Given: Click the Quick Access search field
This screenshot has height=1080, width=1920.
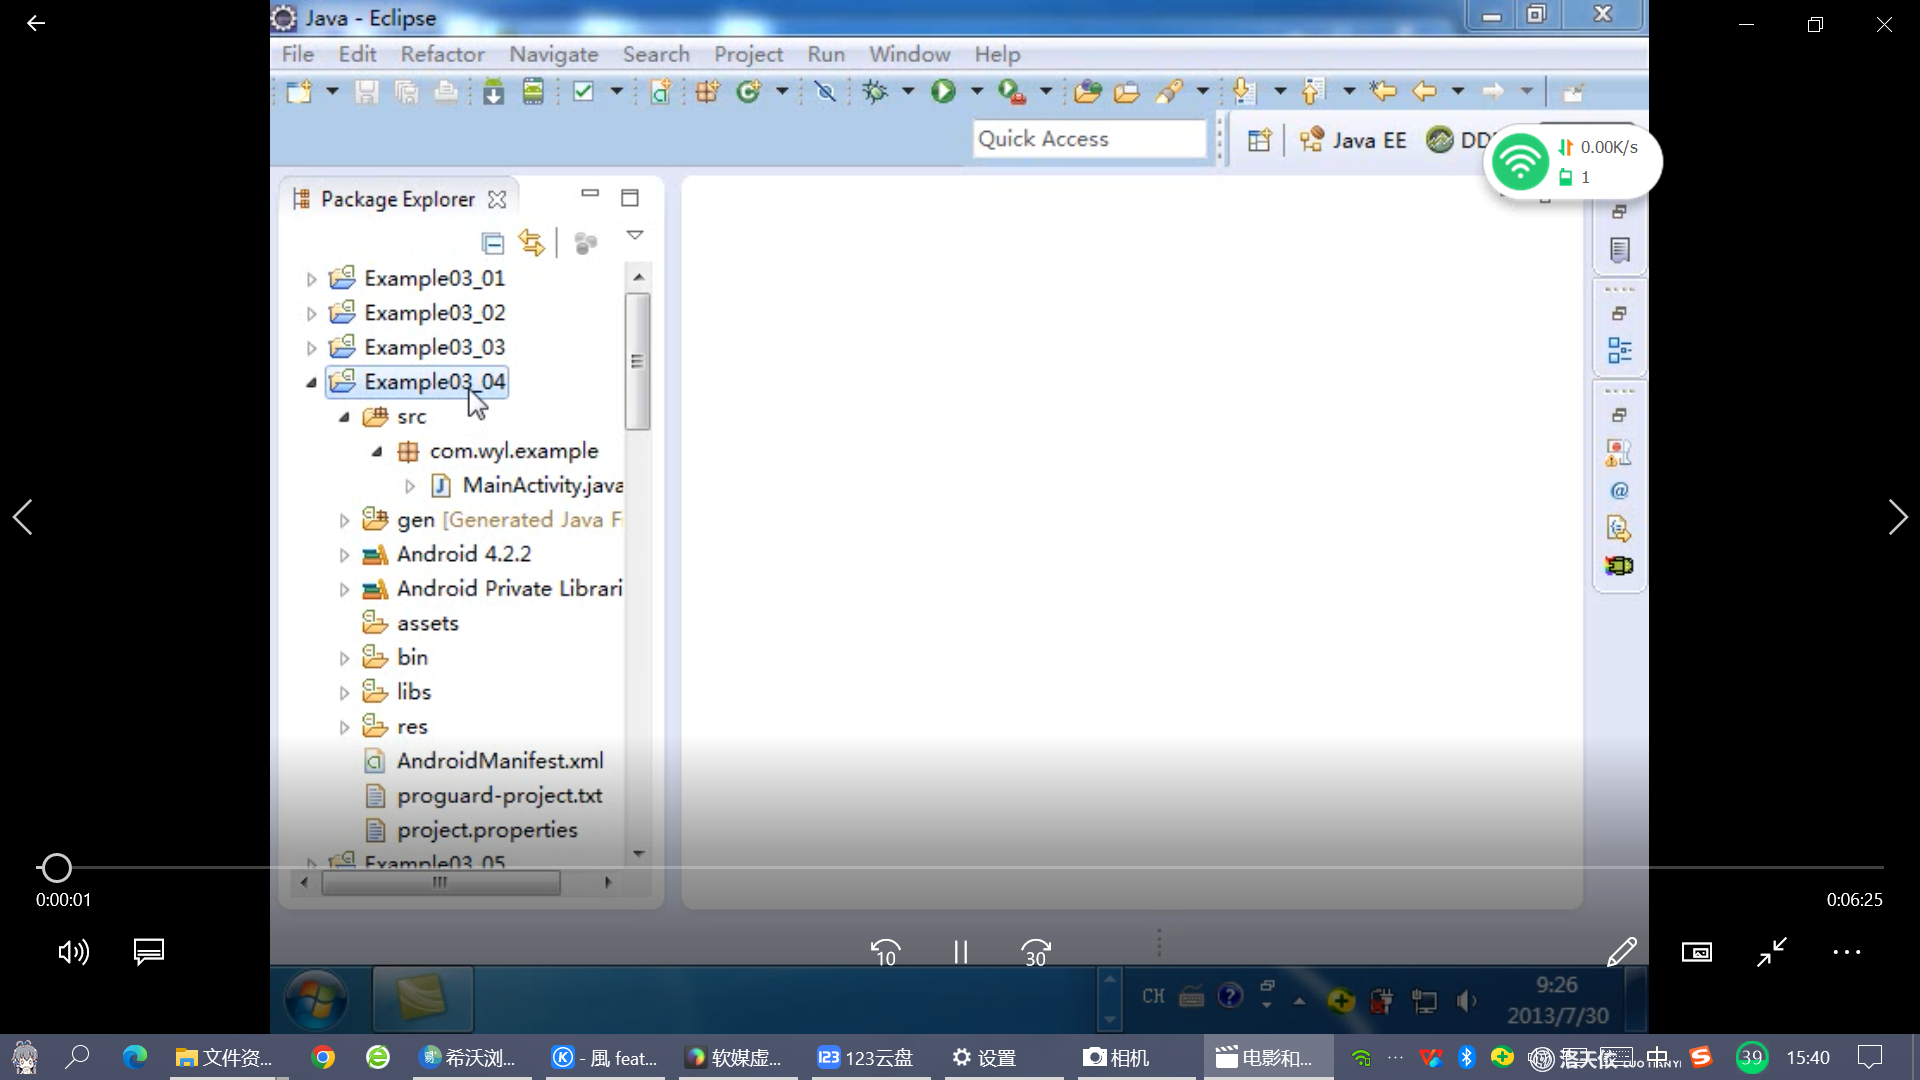Looking at the screenshot, I should click(1090, 139).
